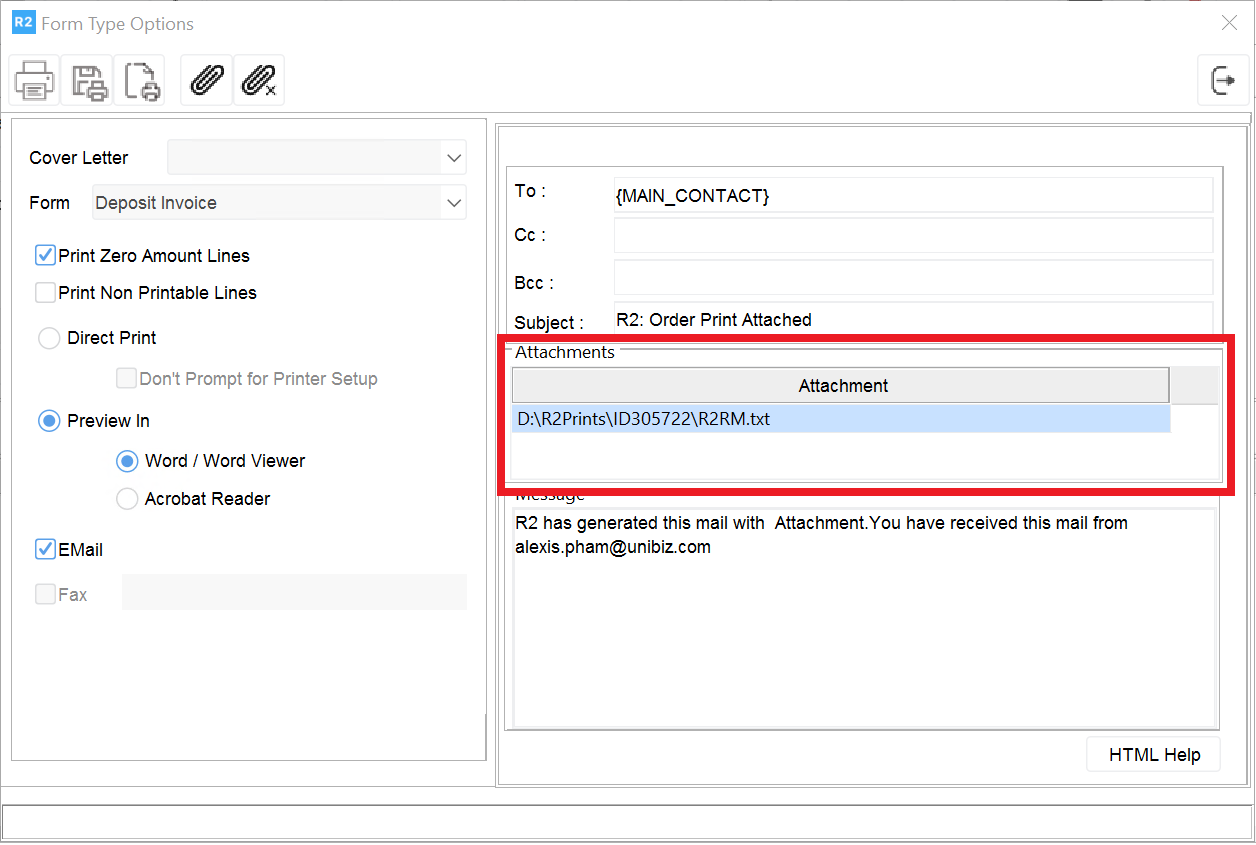This screenshot has height=845, width=1256.
Task: Open HTML Help
Action: coord(1153,755)
